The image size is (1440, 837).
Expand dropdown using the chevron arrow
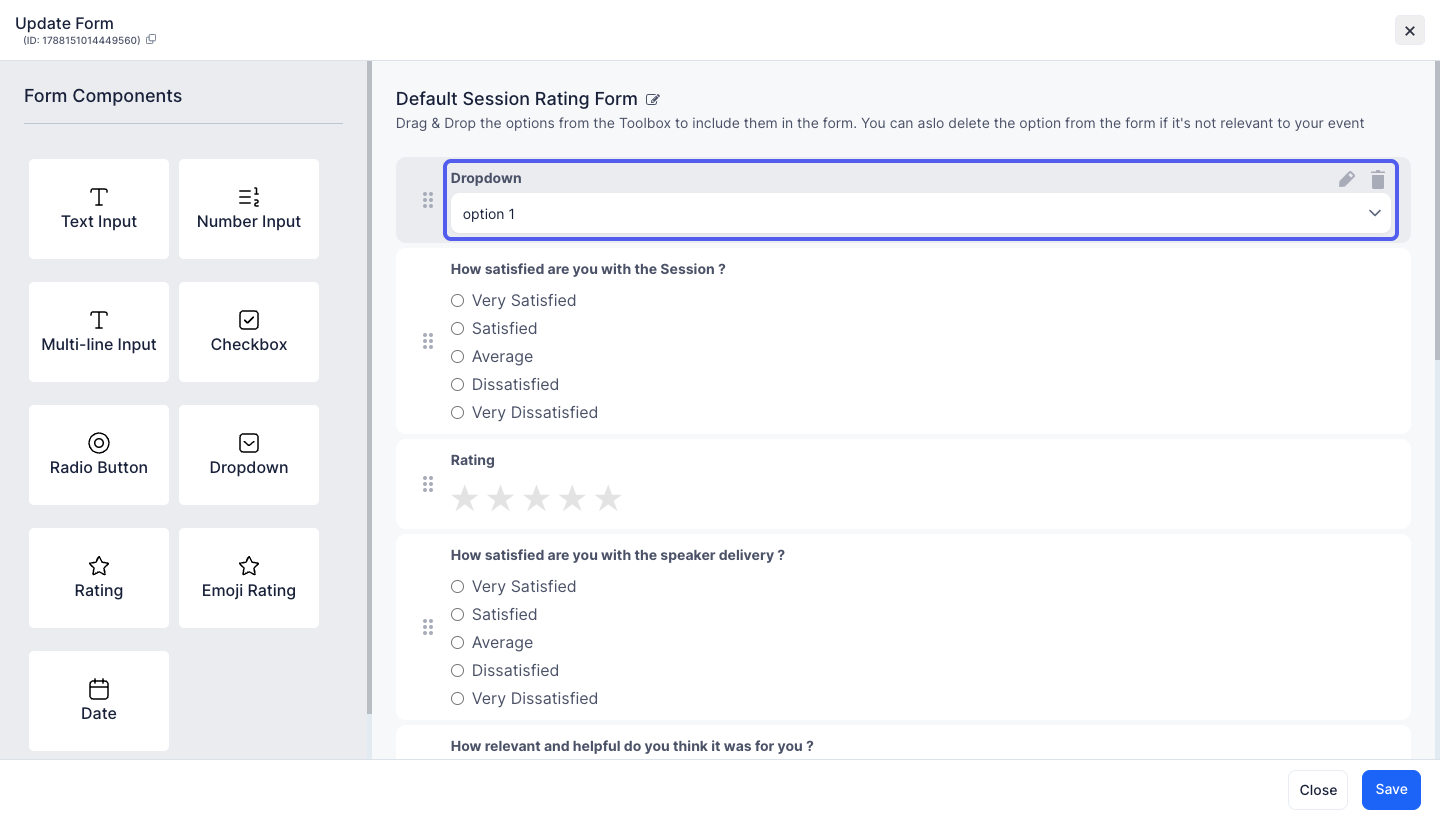(x=1375, y=213)
